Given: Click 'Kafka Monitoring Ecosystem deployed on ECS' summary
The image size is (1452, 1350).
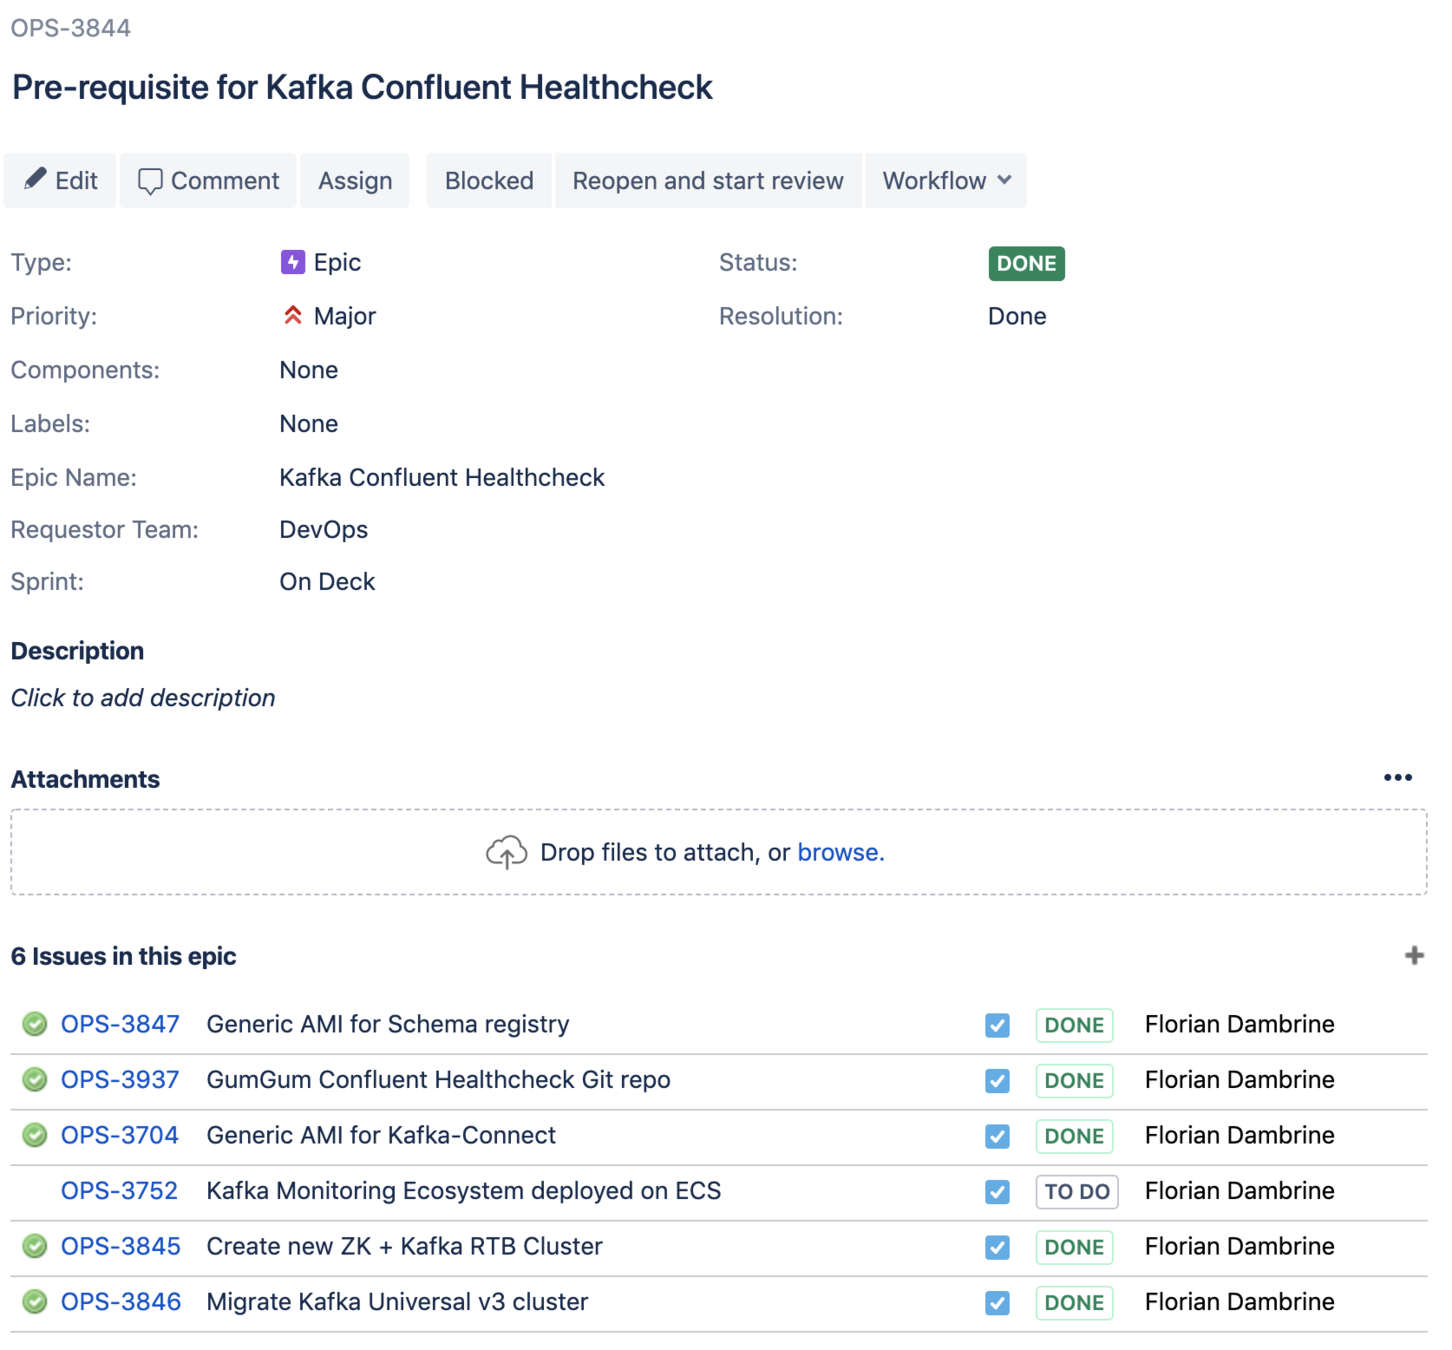Looking at the screenshot, I should coord(464,1191).
